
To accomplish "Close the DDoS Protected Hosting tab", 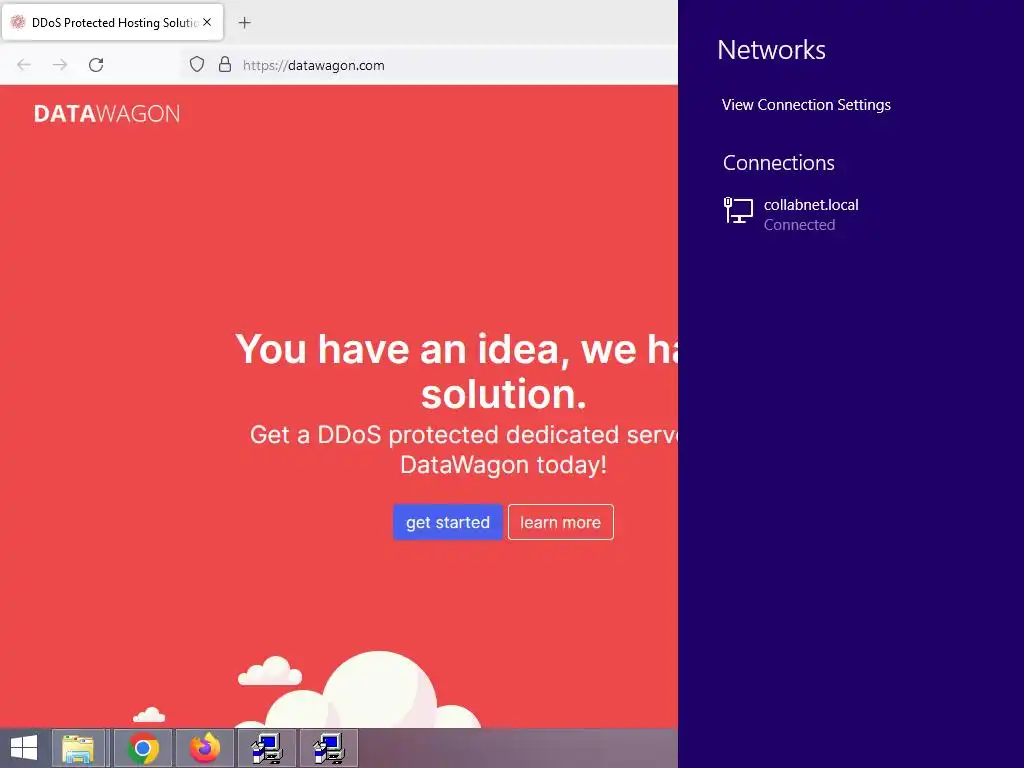I will pyautogui.click(x=207, y=22).
